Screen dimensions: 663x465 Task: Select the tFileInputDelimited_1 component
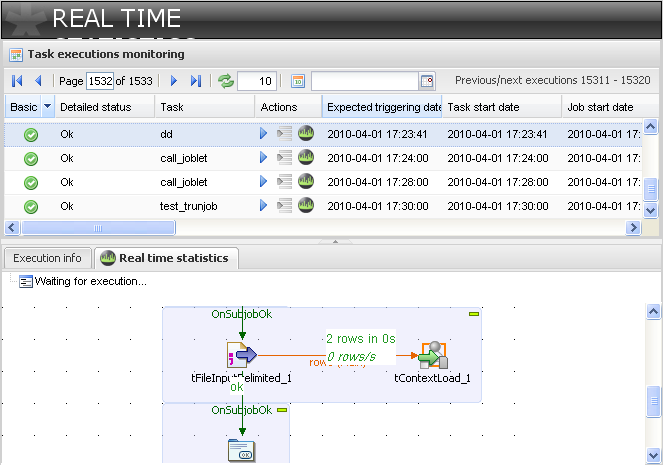coord(241,355)
